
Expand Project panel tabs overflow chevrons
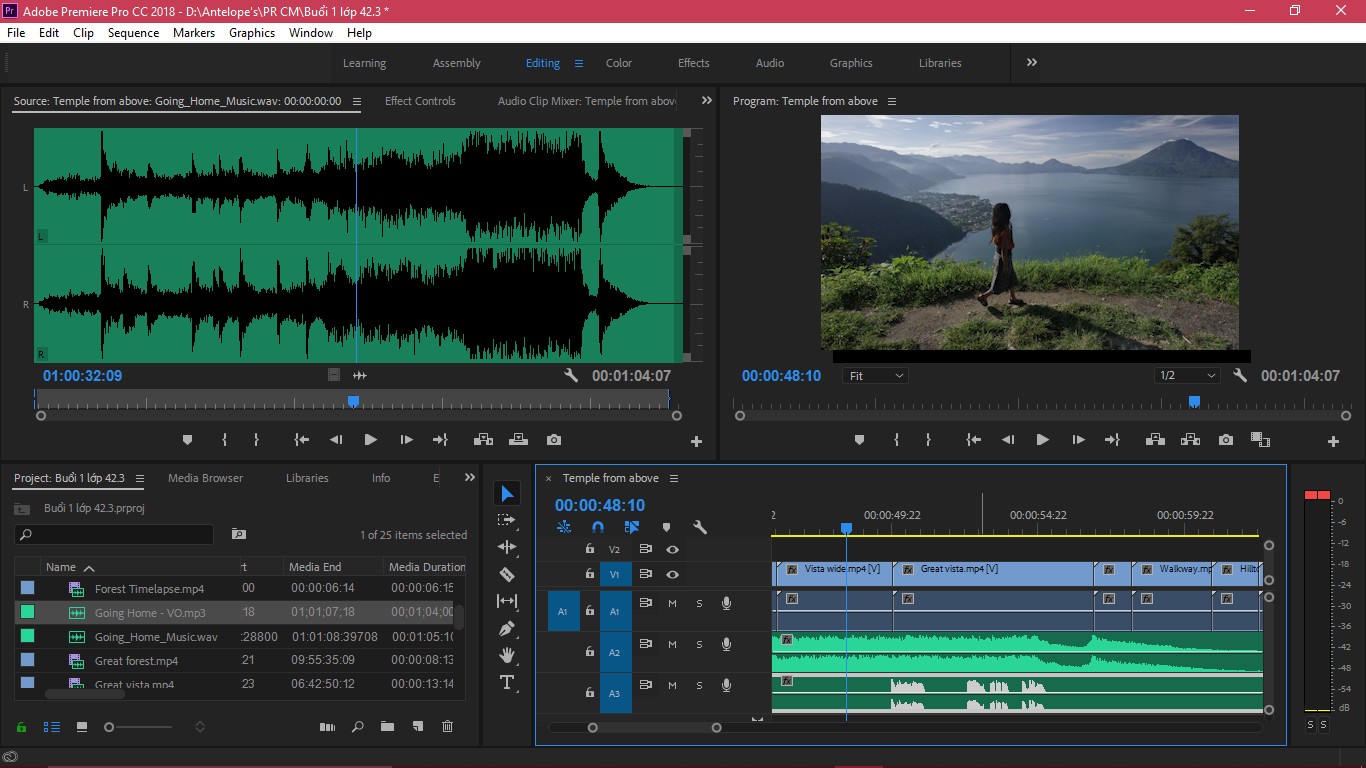click(x=470, y=478)
